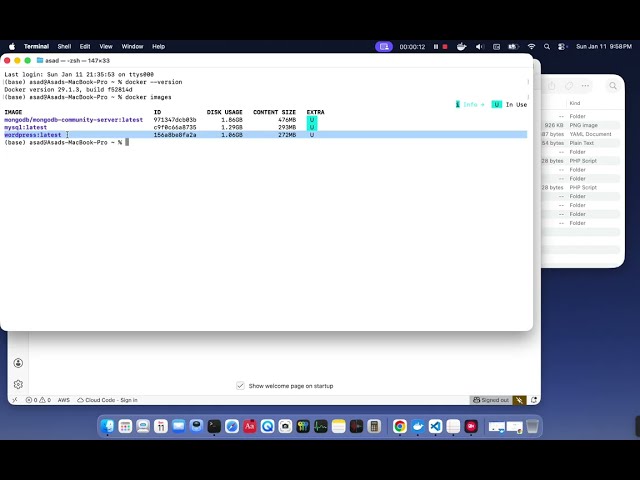Image resolution: width=640 pixels, height=480 pixels.
Task: Select the PNG image row in Finder
Action: pyautogui.click(x=581, y=125)
